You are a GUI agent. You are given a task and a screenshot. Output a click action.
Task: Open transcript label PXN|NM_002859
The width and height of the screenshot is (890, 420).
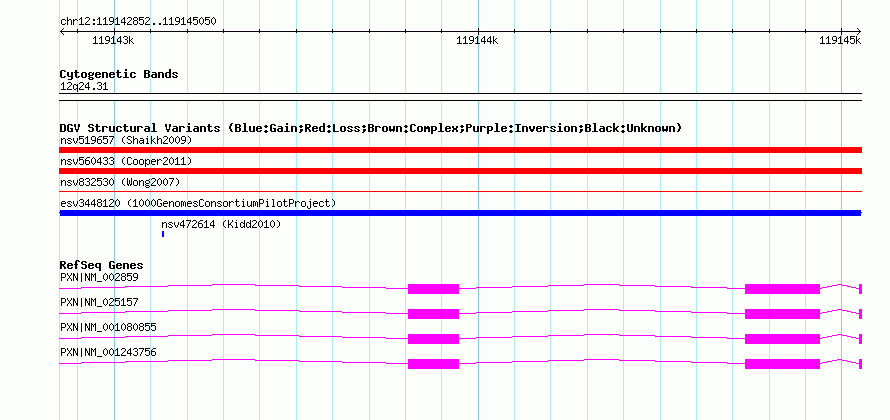[x=99, y=278]
